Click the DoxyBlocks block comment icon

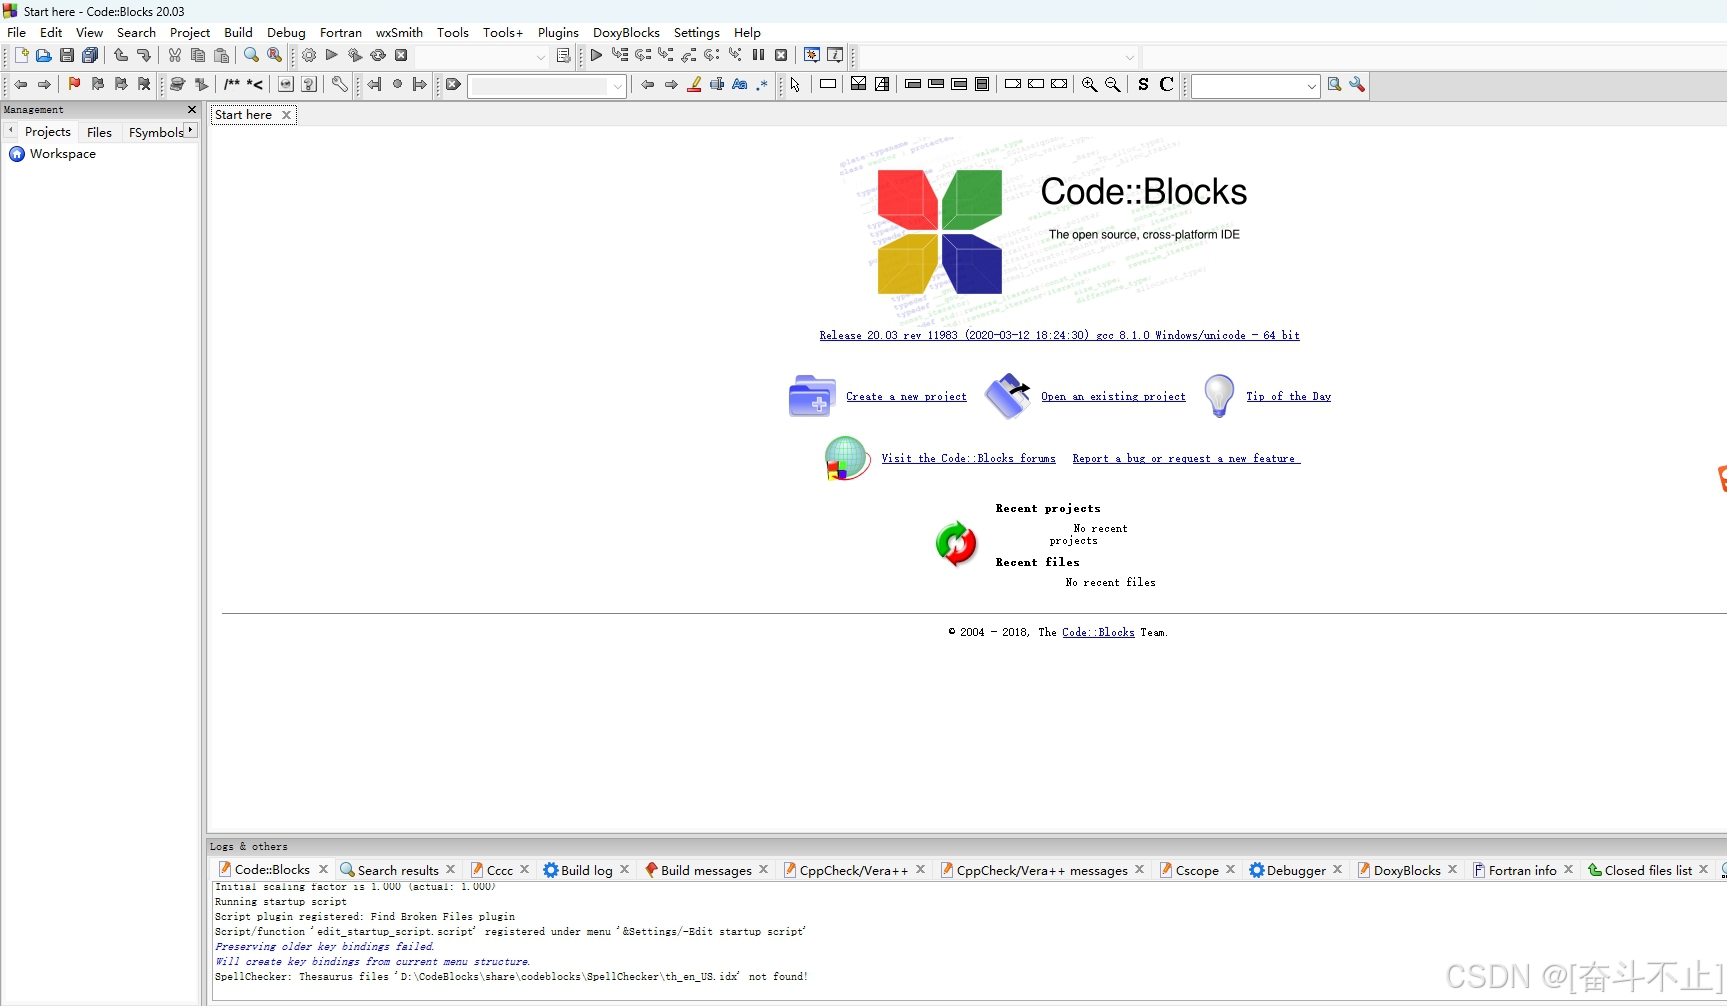point(232,85)
